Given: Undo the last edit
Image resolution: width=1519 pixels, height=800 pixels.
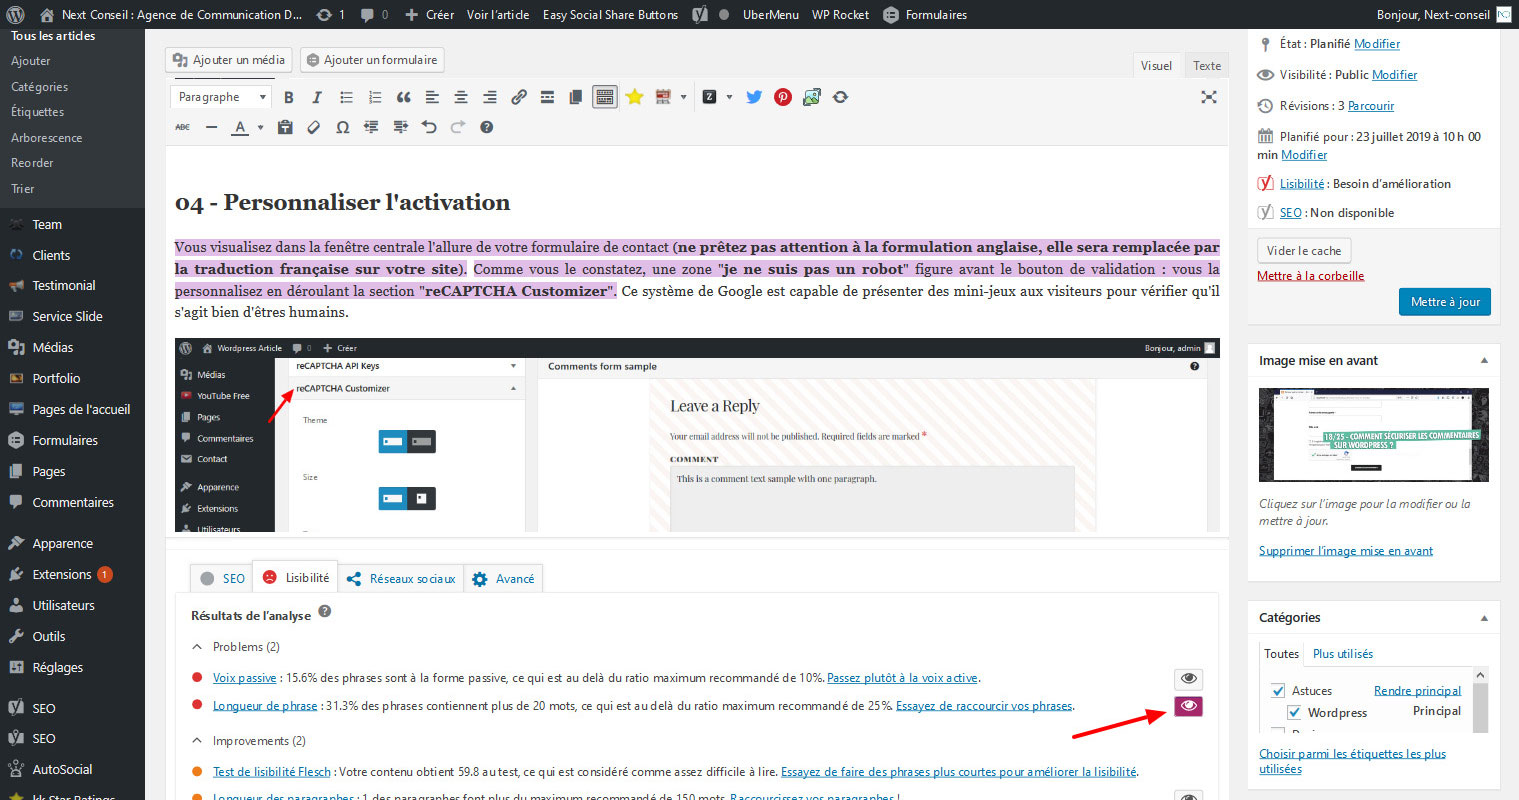Looking at the screenshot, I should pyautogui.click(x=429, y=127).
